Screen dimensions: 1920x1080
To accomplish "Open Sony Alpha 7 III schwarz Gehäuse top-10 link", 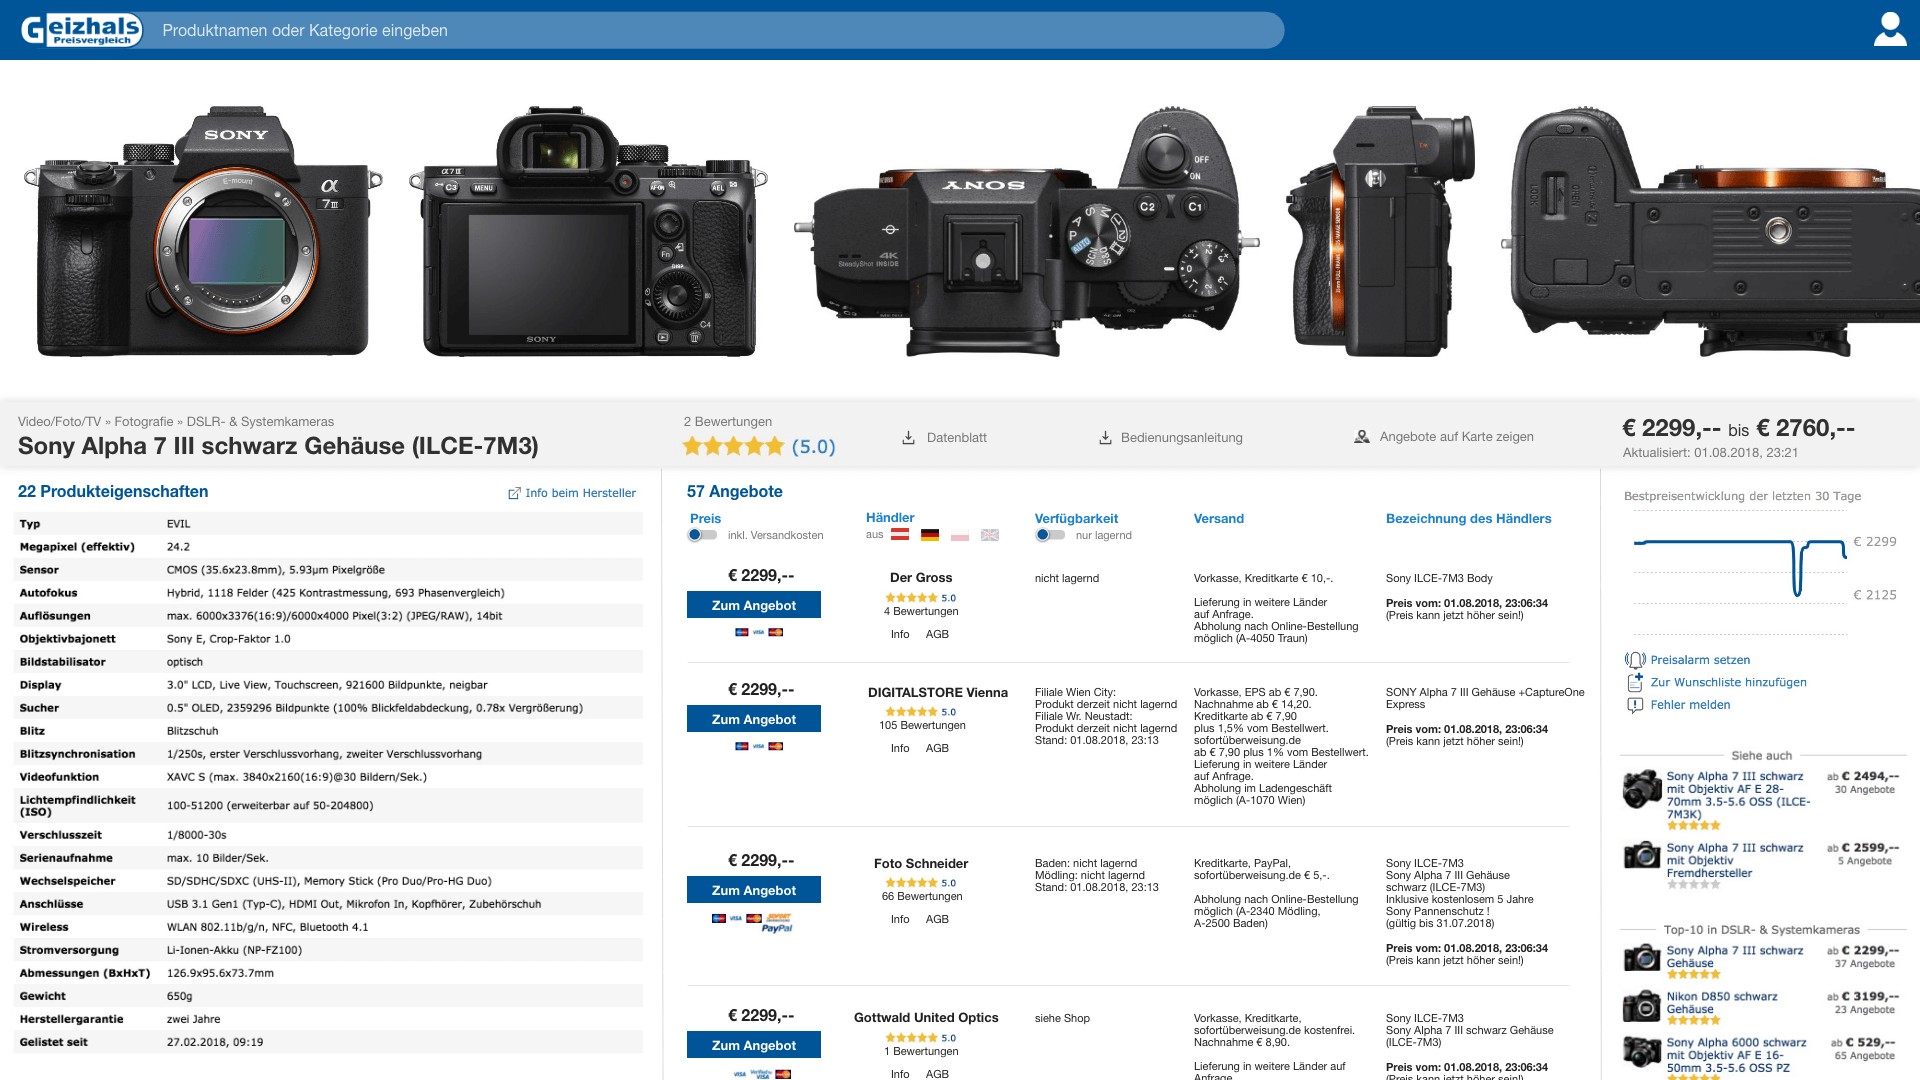I will (x=1734, y=957).
